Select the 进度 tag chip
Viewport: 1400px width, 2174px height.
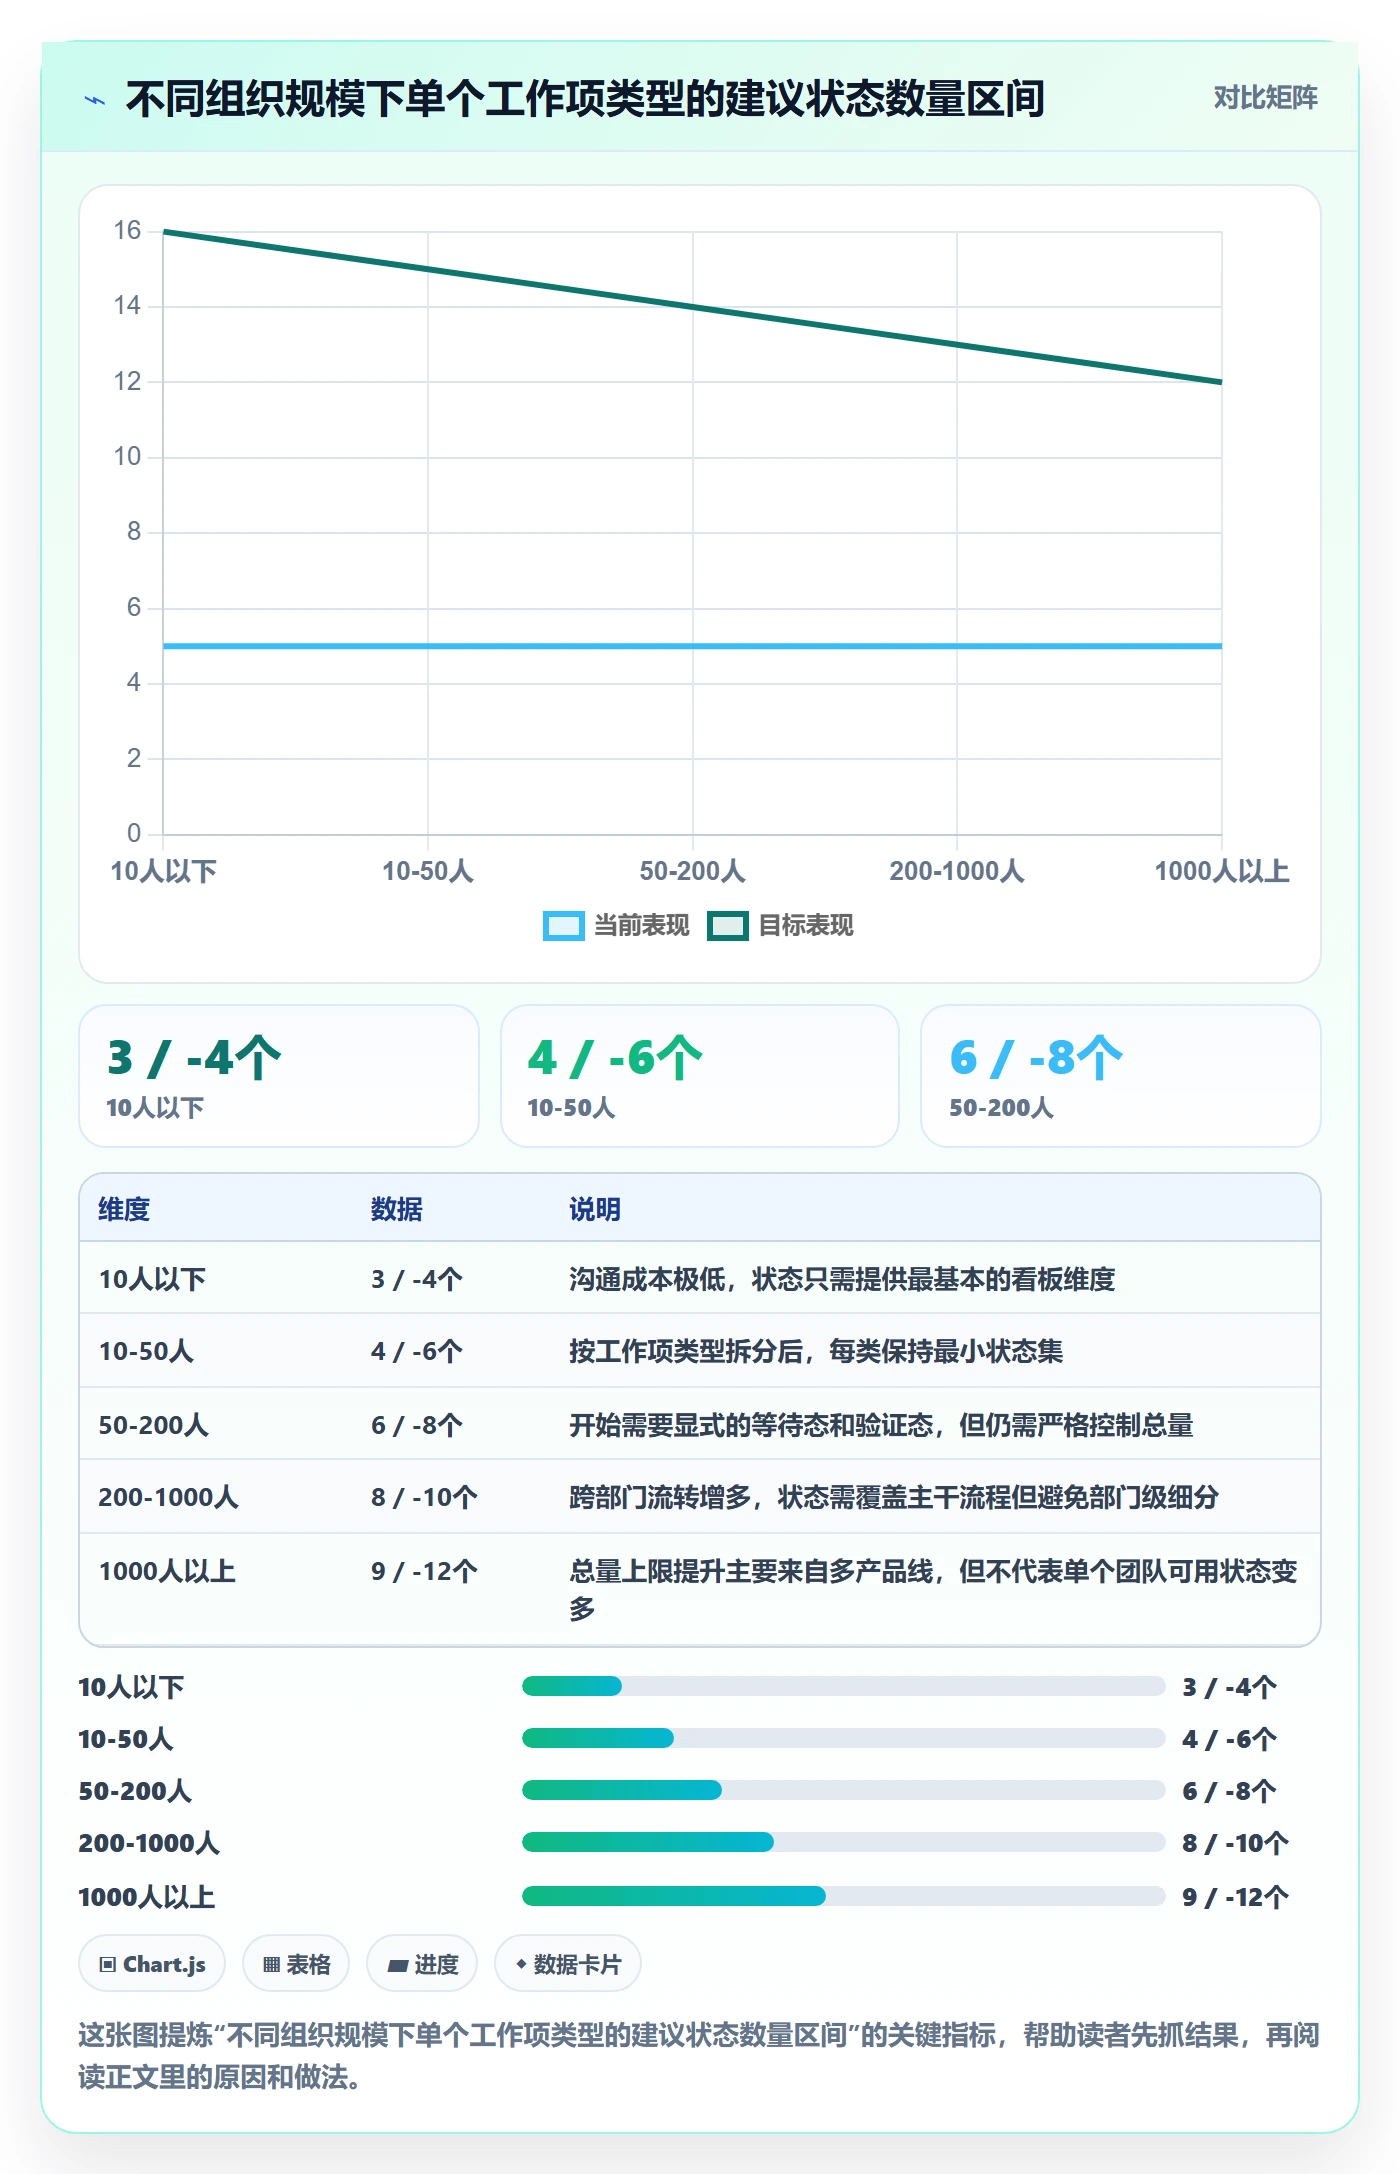(422, 1964)
